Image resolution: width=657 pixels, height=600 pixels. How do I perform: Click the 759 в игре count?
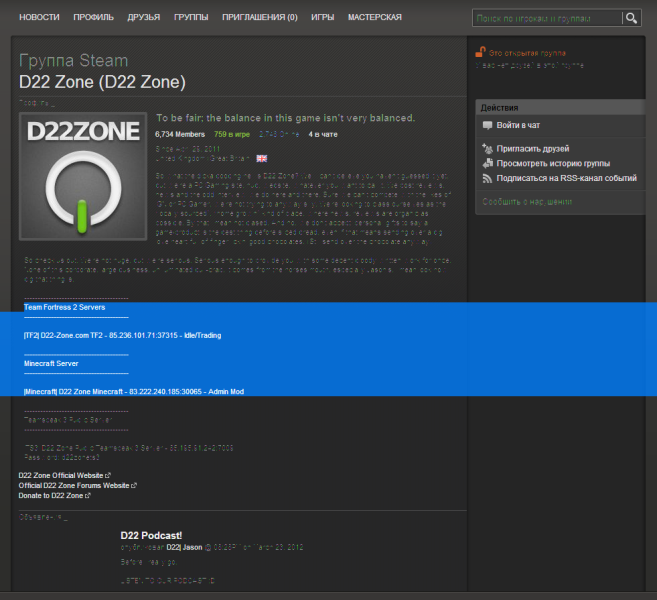coord(232,134)
